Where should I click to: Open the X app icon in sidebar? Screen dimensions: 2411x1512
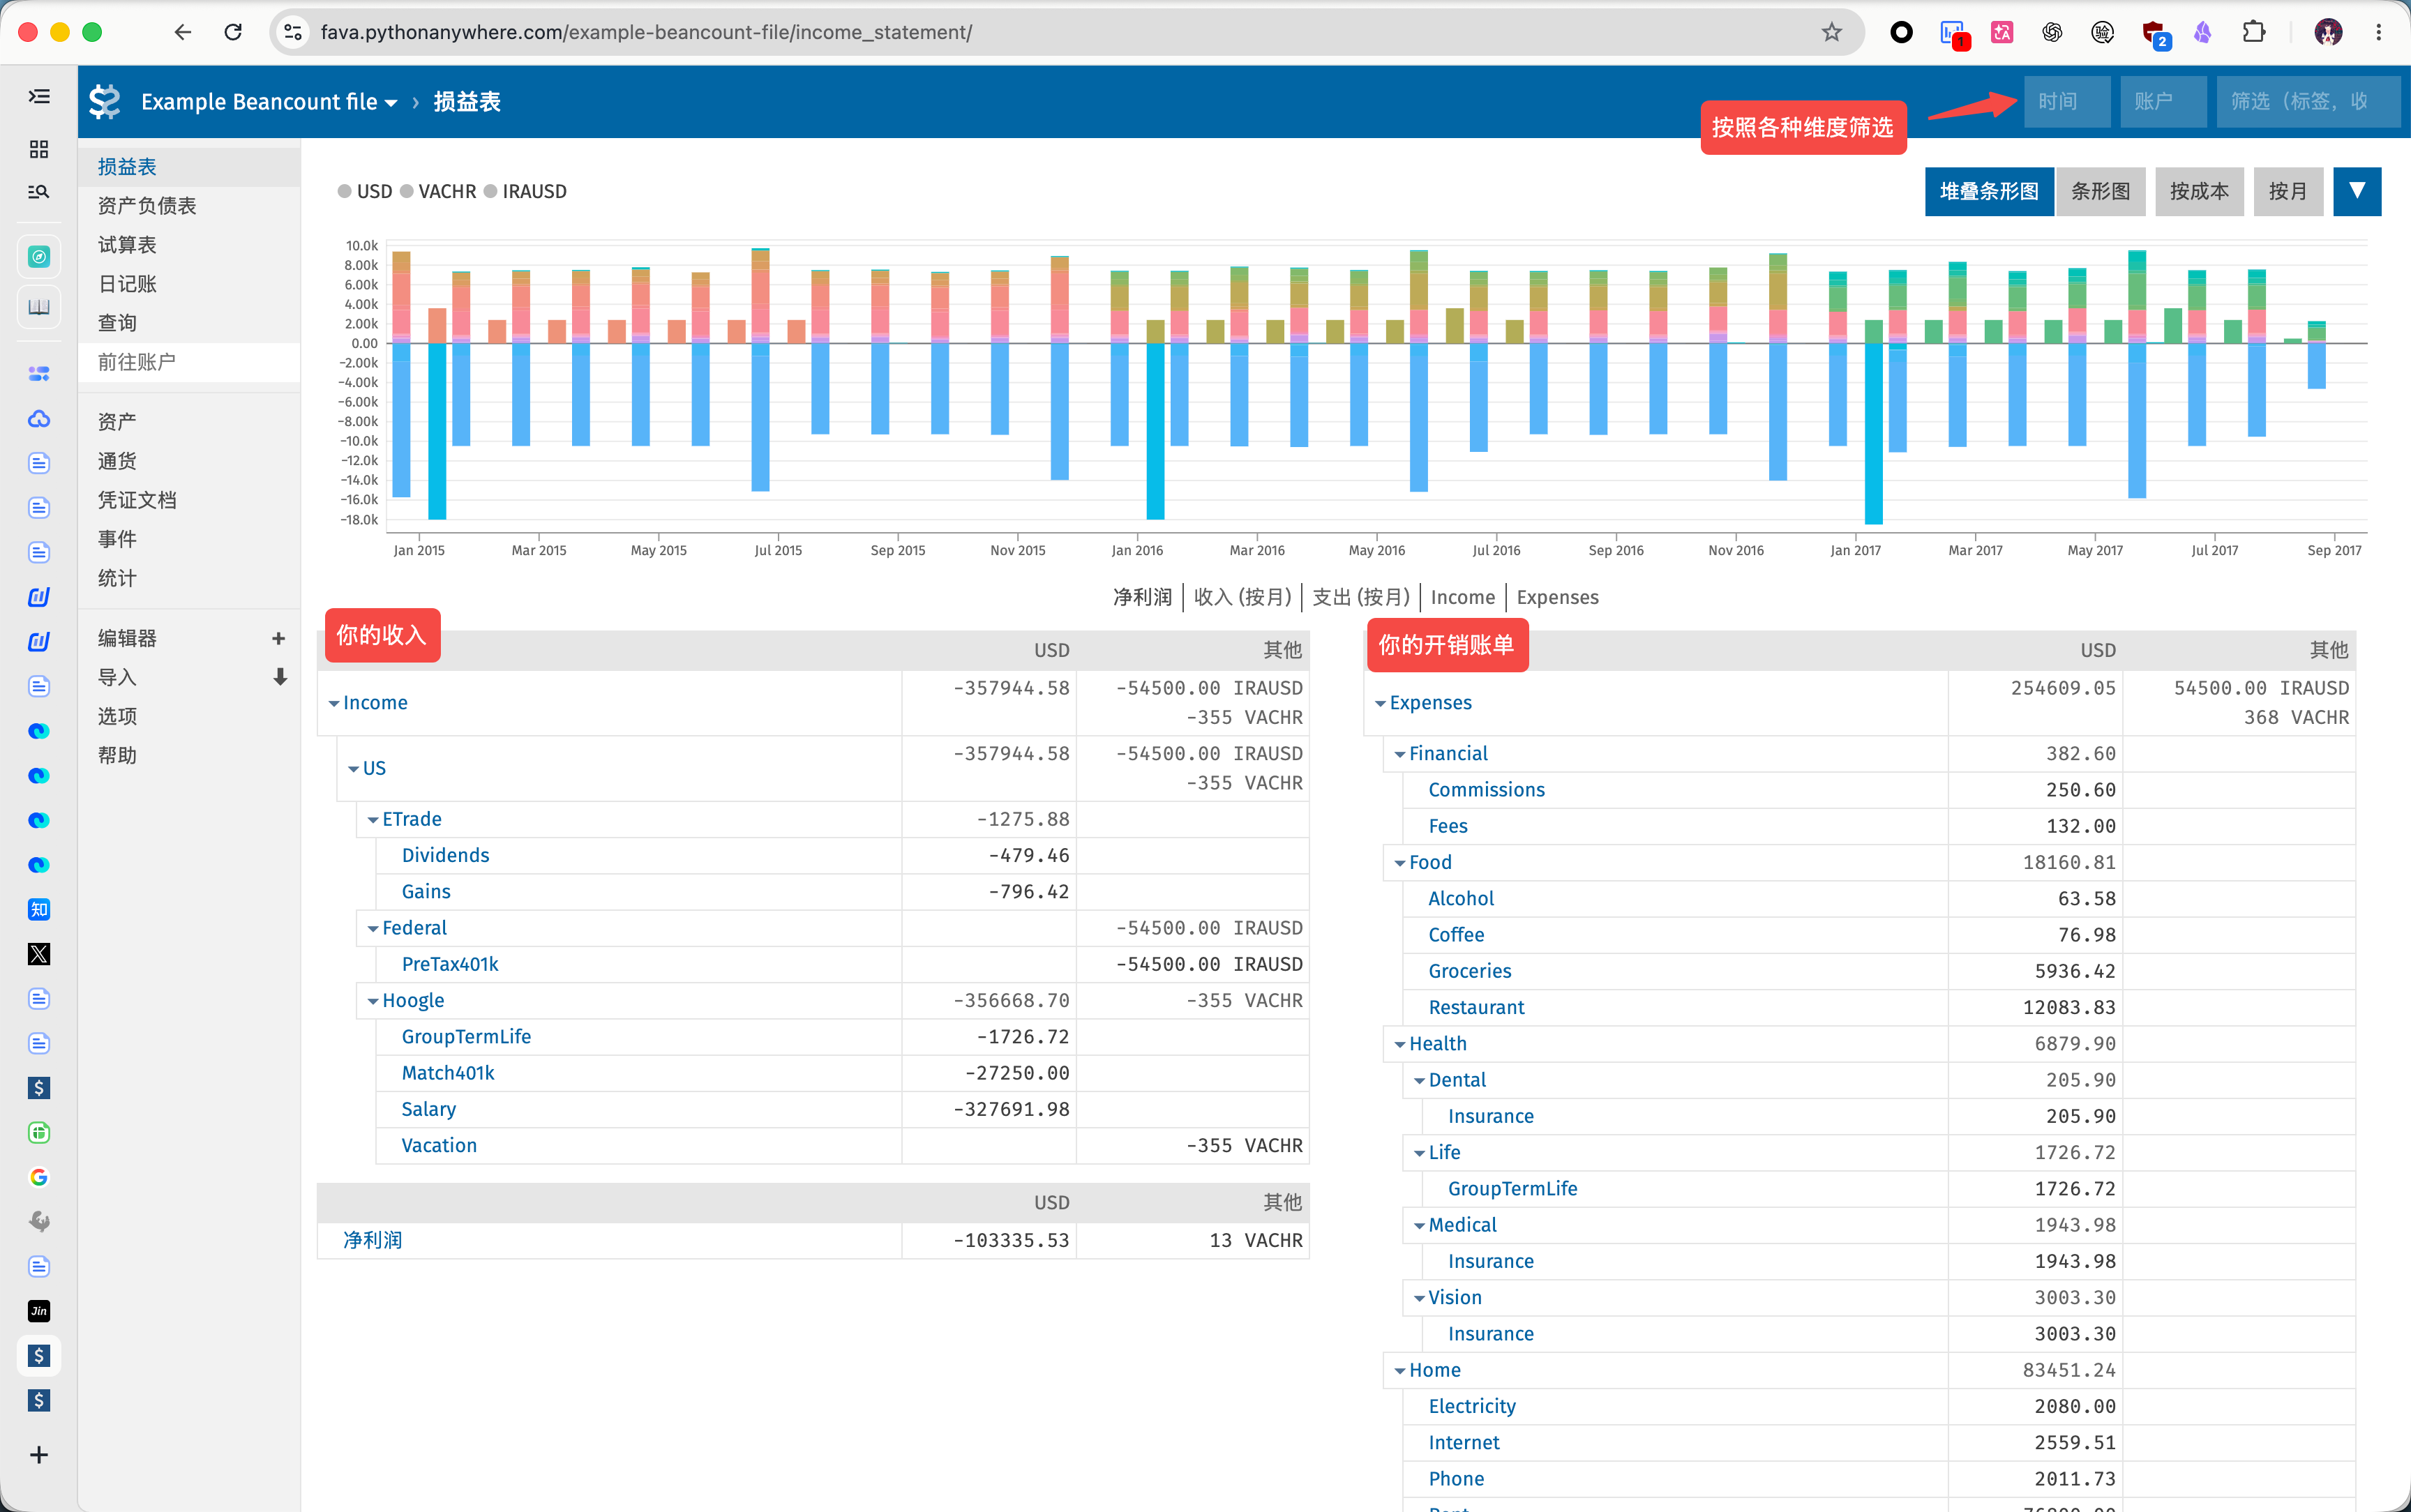(39, 954)
